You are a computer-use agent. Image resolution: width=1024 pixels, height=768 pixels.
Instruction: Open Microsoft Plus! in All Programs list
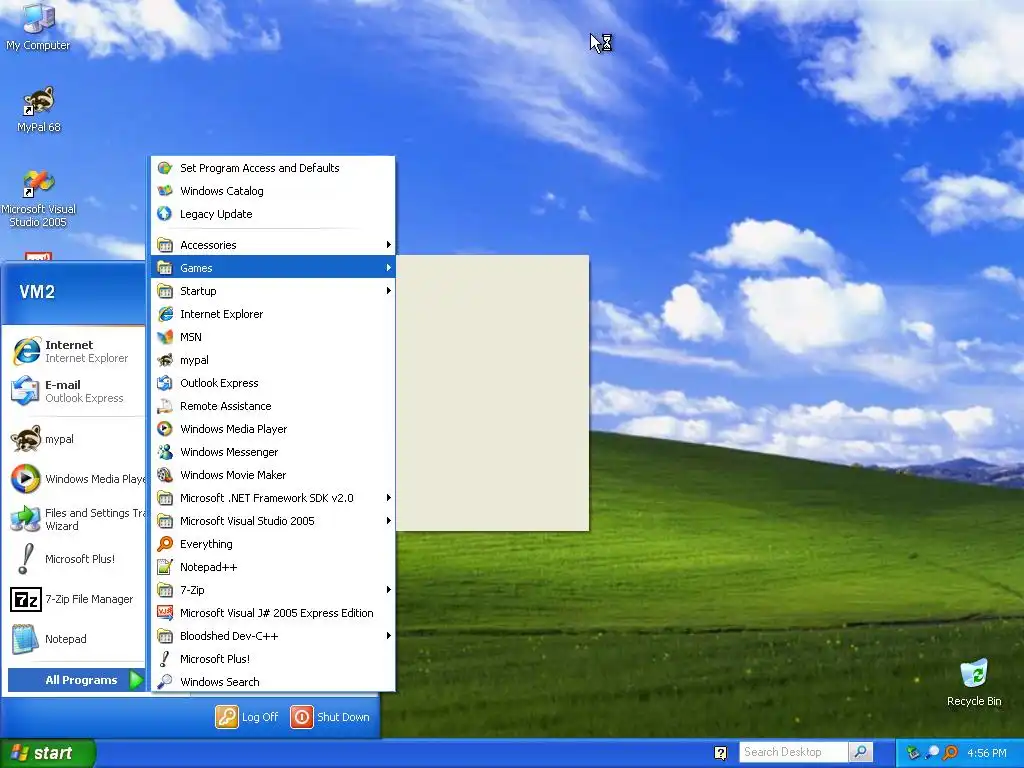click(273, 659)
